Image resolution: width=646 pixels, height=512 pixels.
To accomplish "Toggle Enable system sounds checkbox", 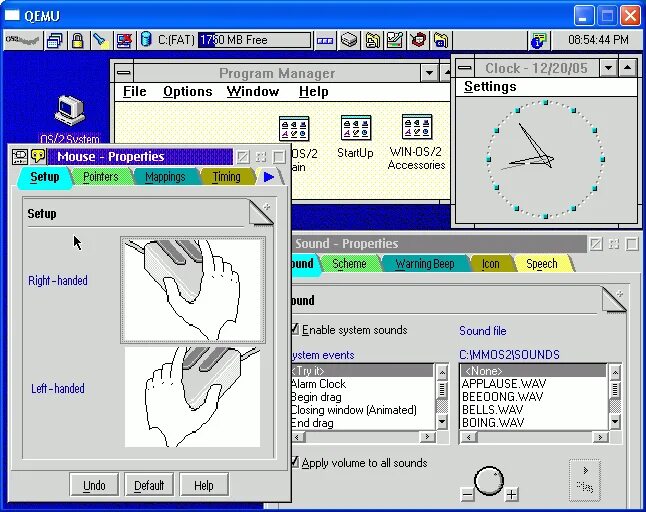I will [x=295, y=329].
